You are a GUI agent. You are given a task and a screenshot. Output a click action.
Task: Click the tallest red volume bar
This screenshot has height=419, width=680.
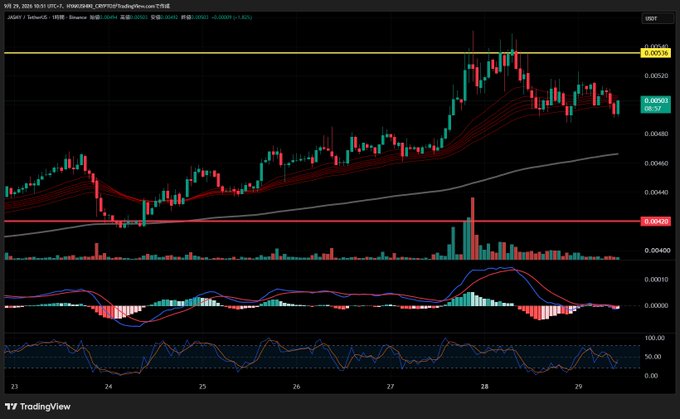473,229
